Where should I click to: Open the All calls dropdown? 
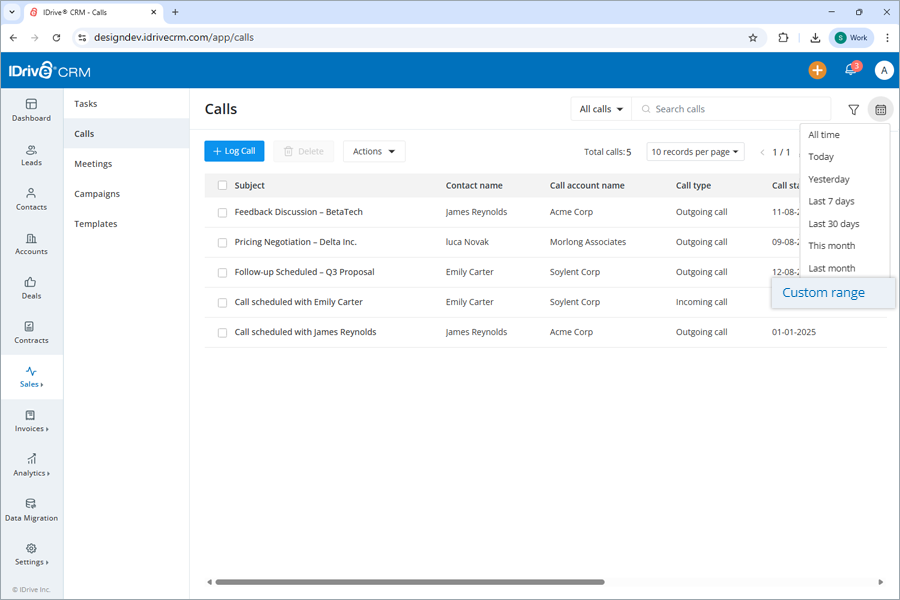click(601, 108)
